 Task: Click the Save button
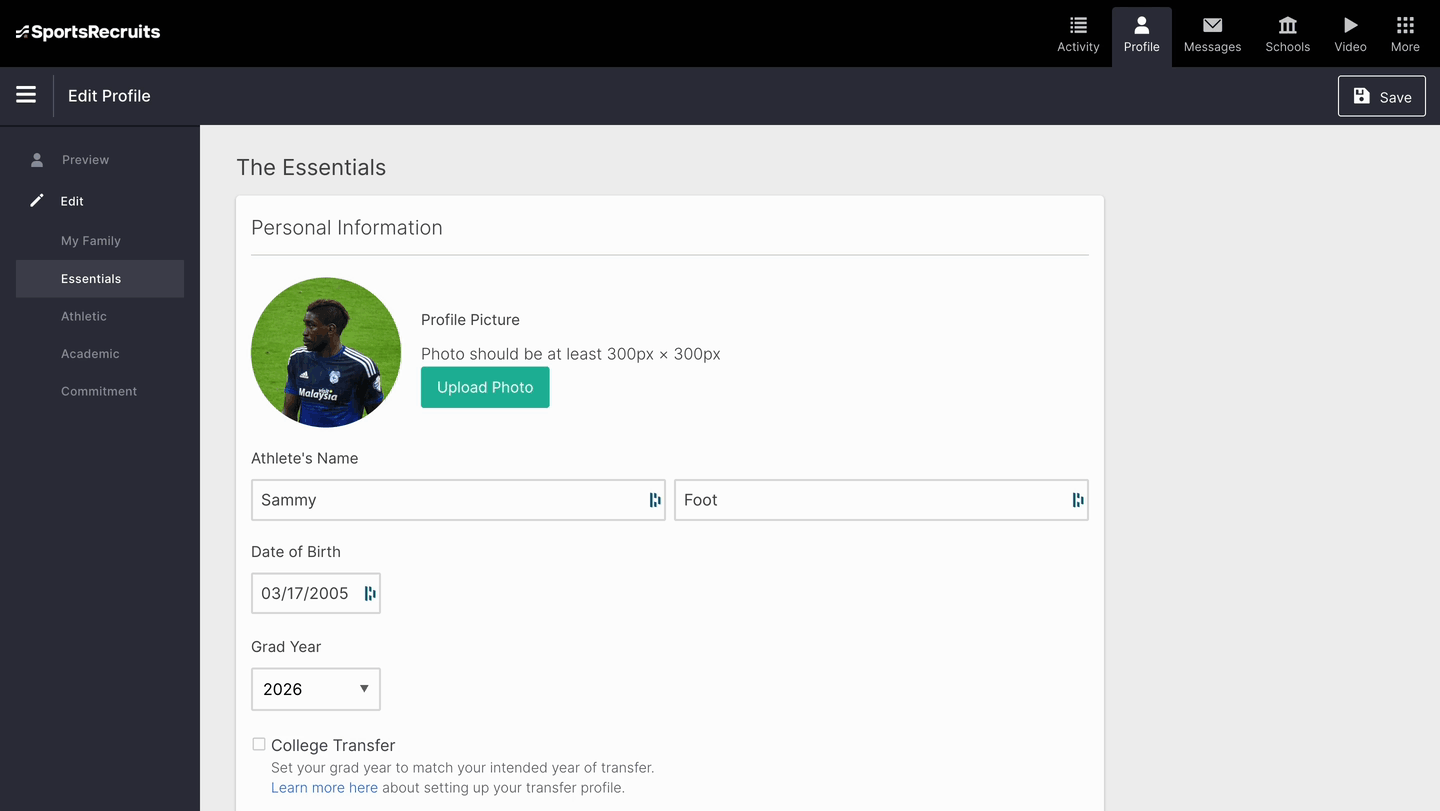point(1381,96)
